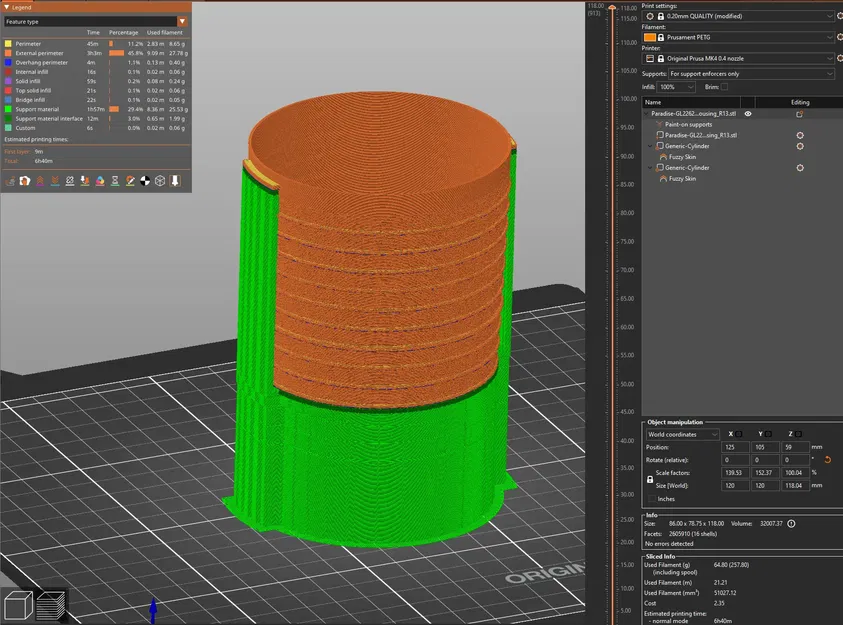This screenshot has height=625, width=843.
Task: Toggle the scale factors lock icon
Action: pos(652,479)
